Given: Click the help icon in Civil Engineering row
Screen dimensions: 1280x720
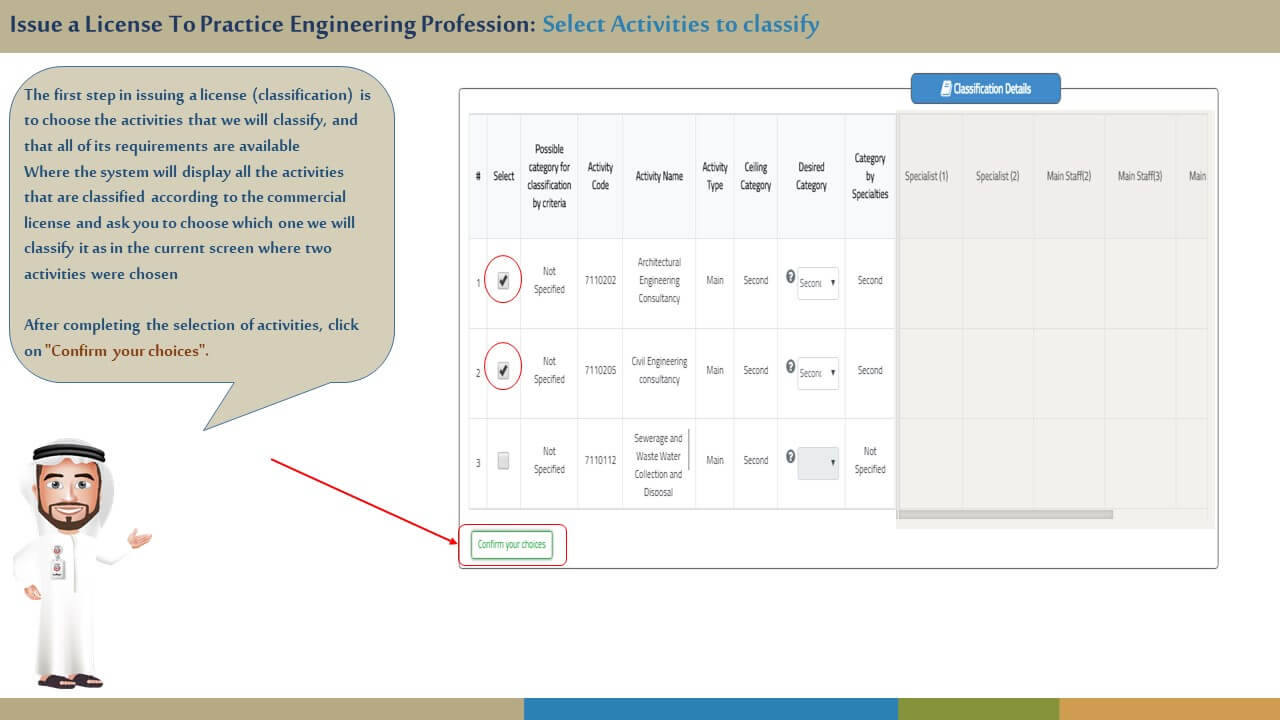Looking at the screenshot, I should tap(791, 367).
